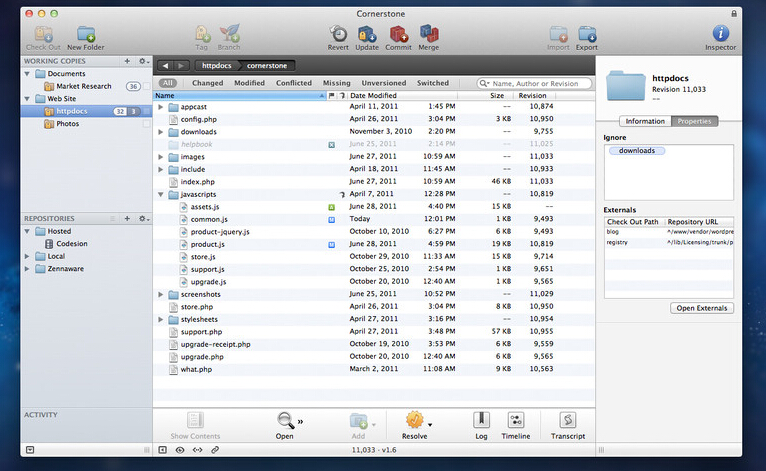Click the Export toolbar icon
766x471 pixels.
click(587, 34)
